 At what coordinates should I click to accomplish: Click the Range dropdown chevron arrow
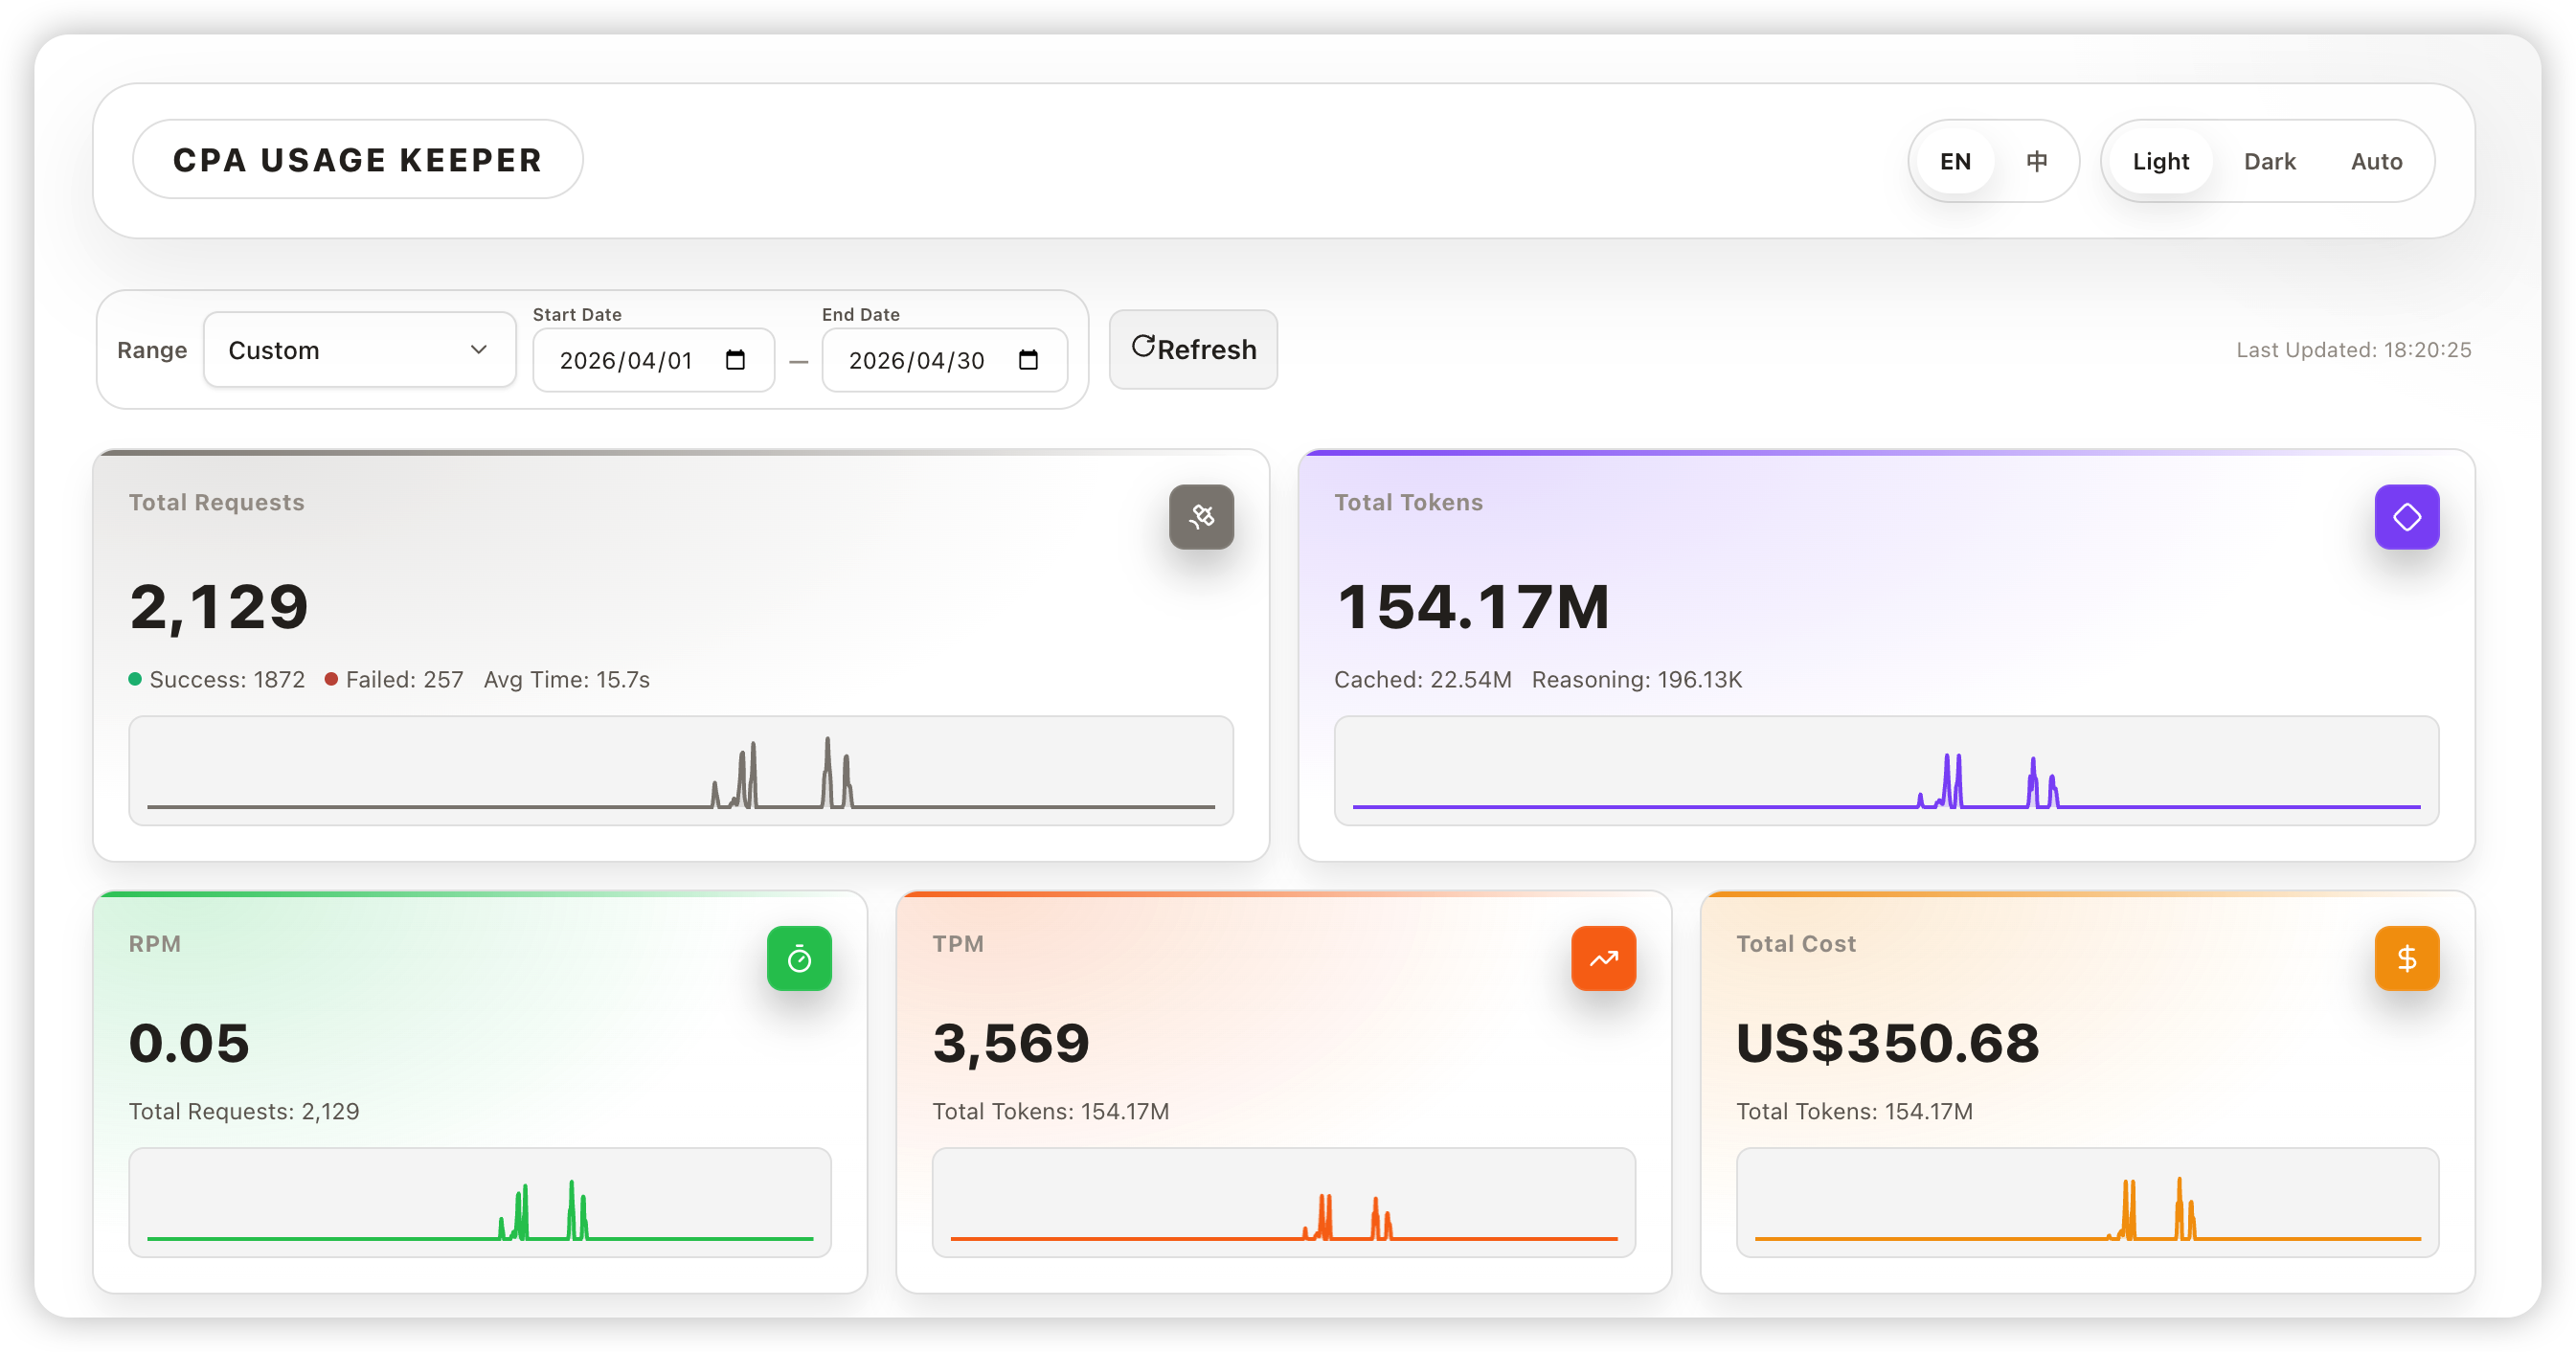point(479,350)
